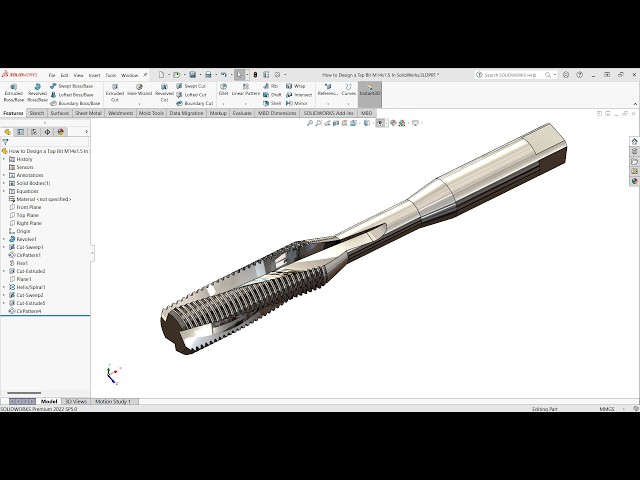640x480 pixels.
Task: Open the File menu
Action: point(52,76)
